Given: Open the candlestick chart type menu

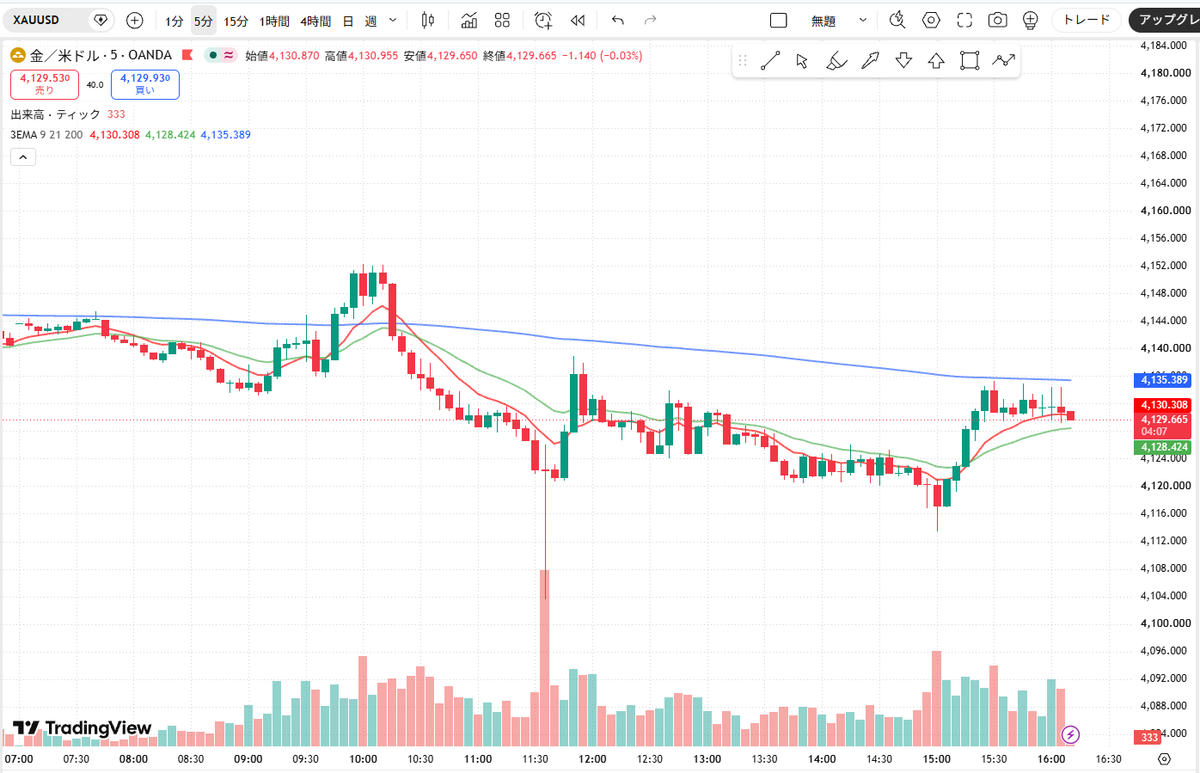Looking at the screenshot, I should 428,20.
